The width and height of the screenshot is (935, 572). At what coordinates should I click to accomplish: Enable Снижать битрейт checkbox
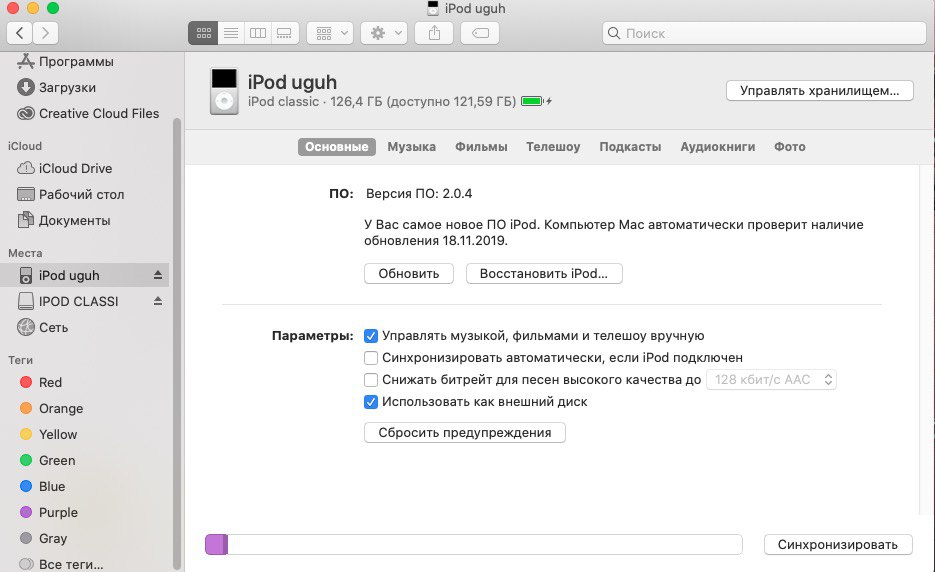371,380
